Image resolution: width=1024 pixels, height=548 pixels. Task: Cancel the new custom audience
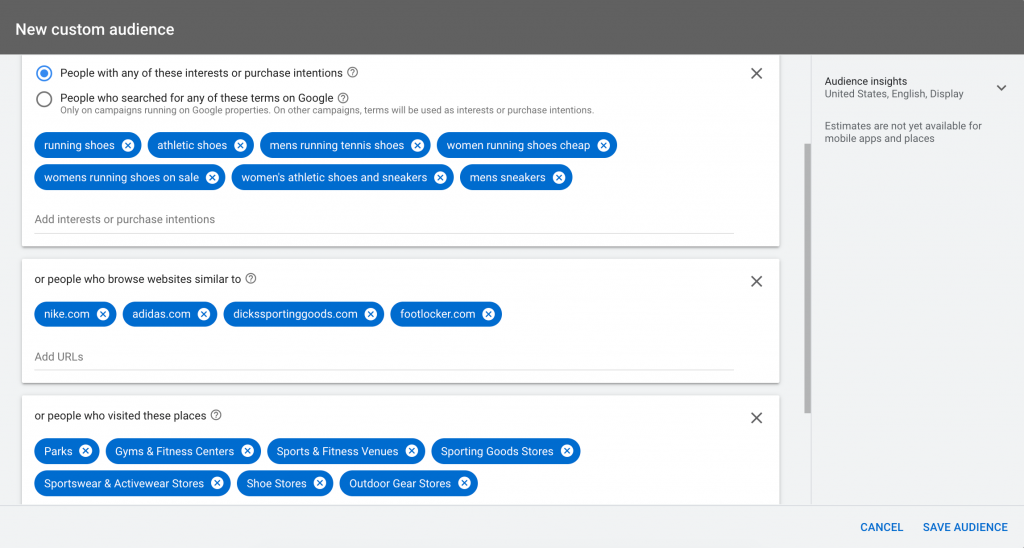[x=881, y=527]
